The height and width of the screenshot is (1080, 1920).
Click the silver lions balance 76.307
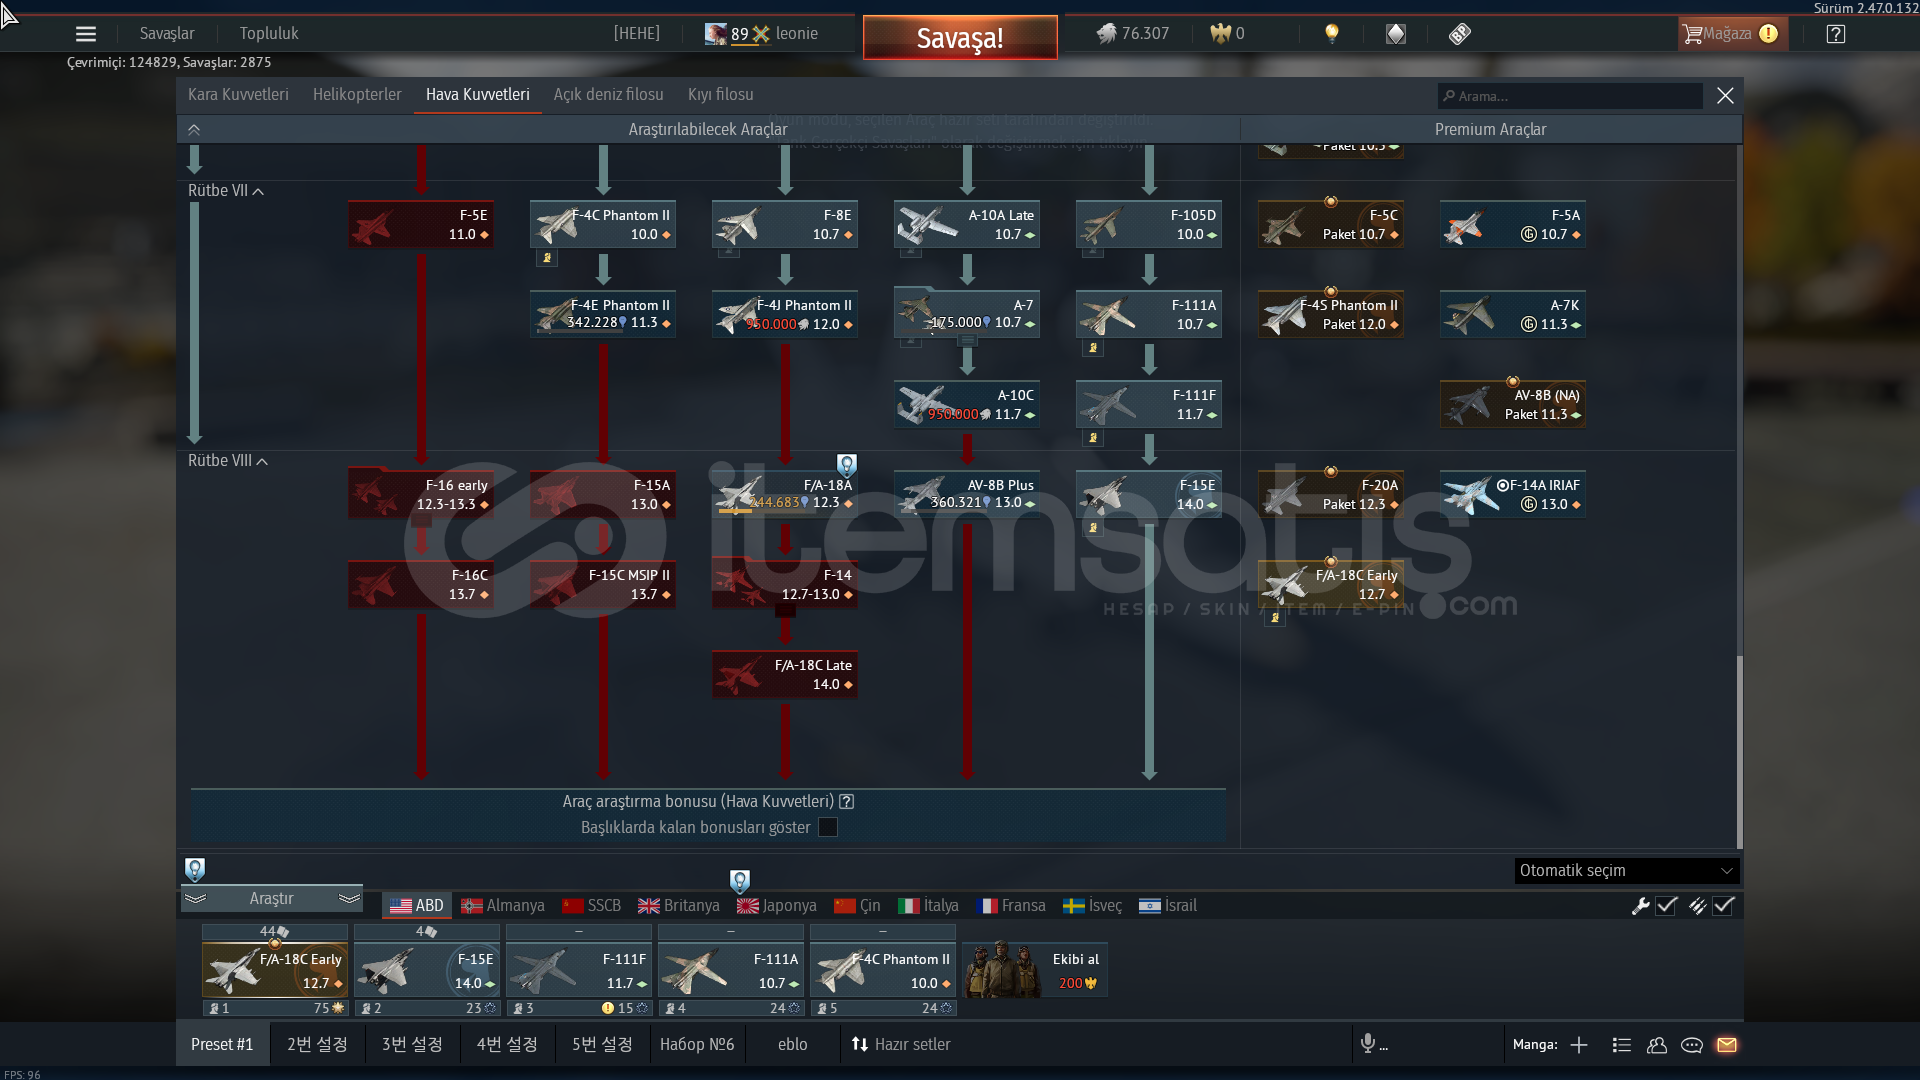[x=1133, y=34]
